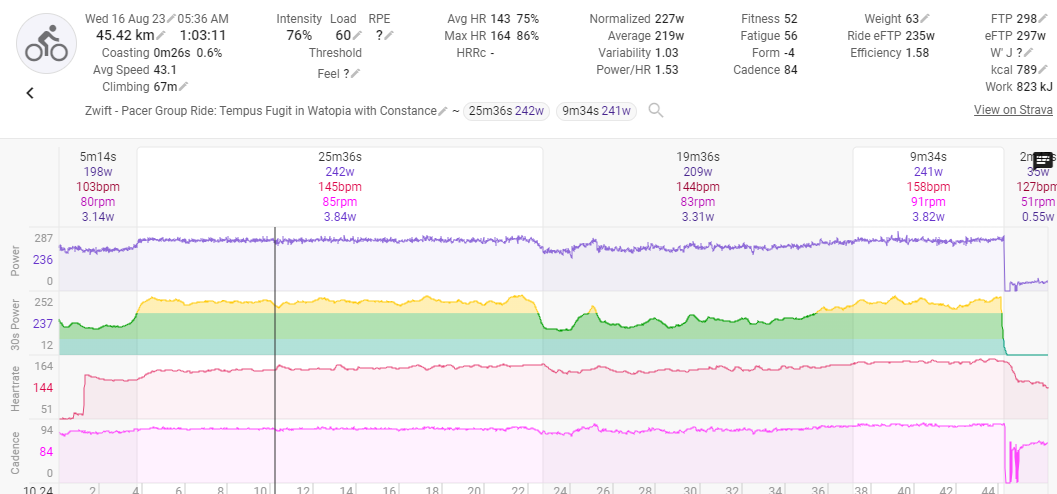Select the 5m14s interval column above chart
Screen dimensions: 1057x494
pos(98,186)
